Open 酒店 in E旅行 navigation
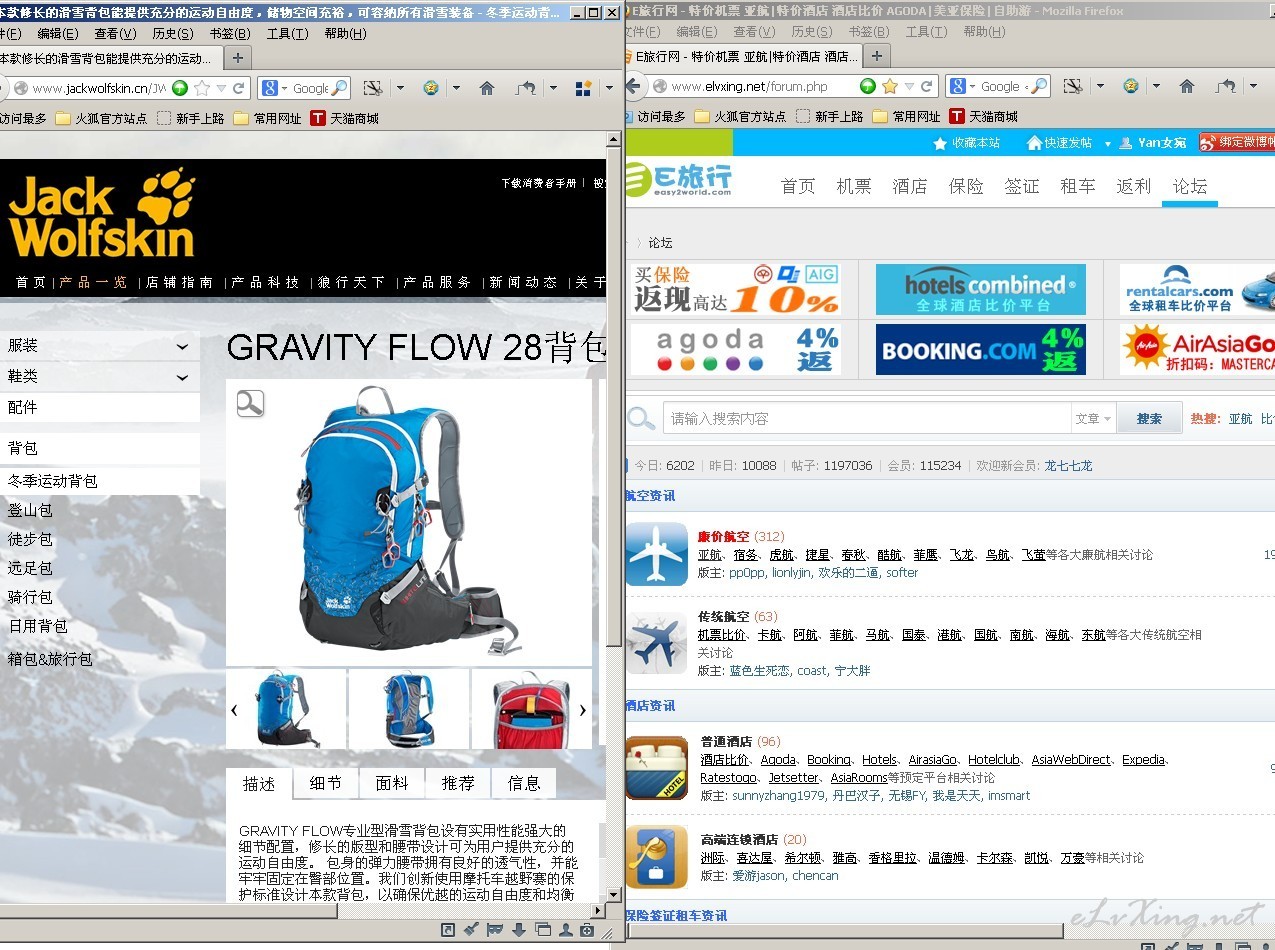Image resolution: width=1275 pixels, height=950 pixels. click(910, 186)
